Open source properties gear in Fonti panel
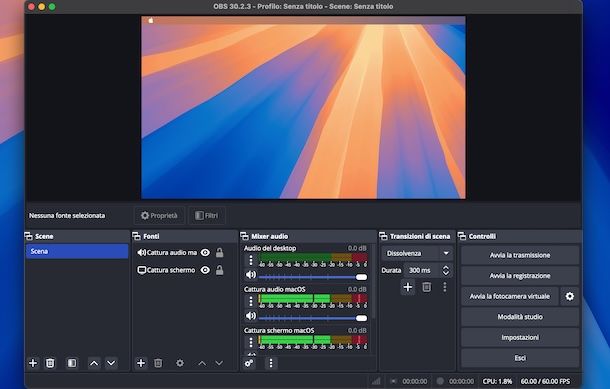Screen dimensions: 610x389 (180, 363)
